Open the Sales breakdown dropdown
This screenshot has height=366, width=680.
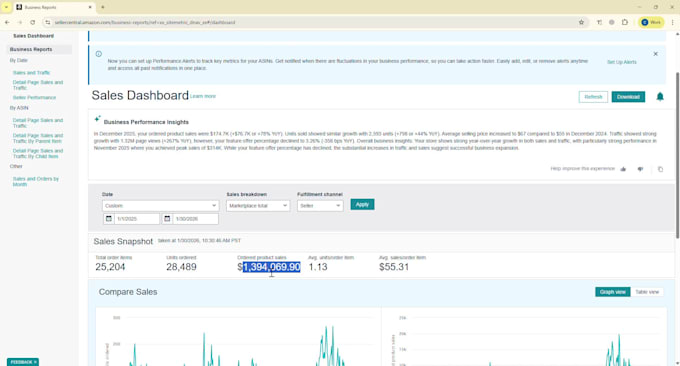click(258, 206)
